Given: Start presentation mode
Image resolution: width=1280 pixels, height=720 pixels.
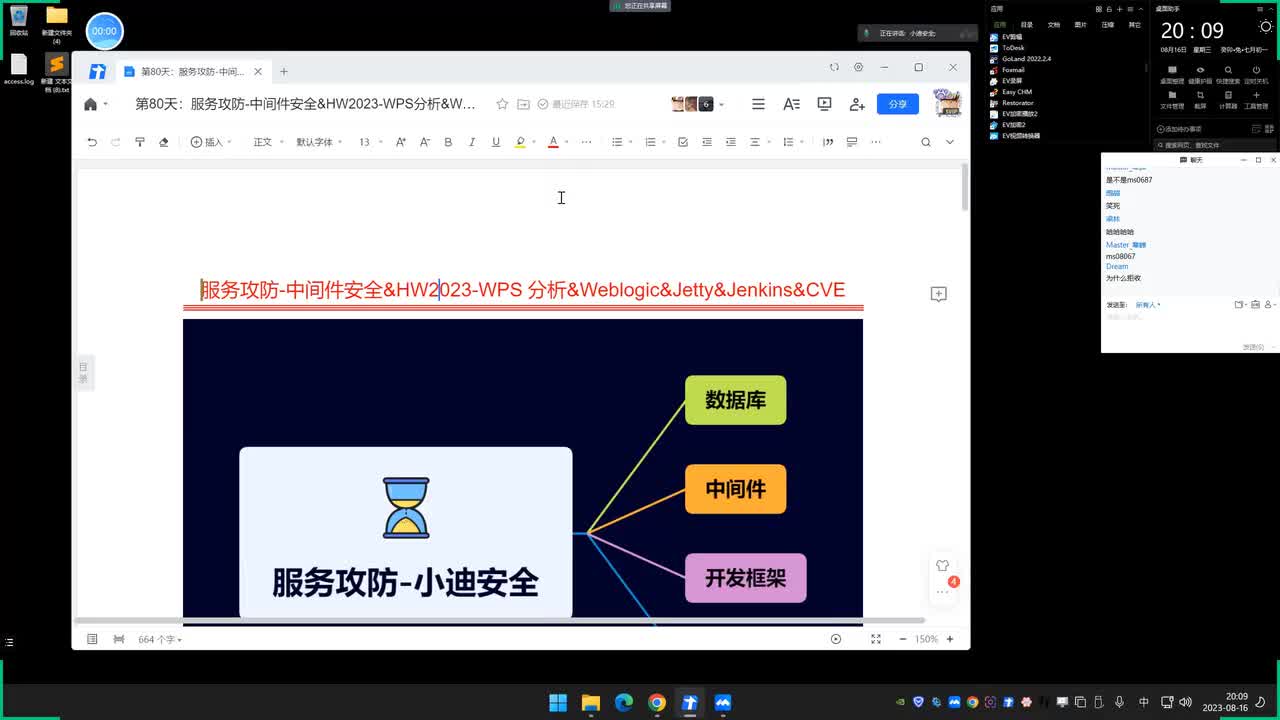Looking at the screenshot, I should (824, 104).
